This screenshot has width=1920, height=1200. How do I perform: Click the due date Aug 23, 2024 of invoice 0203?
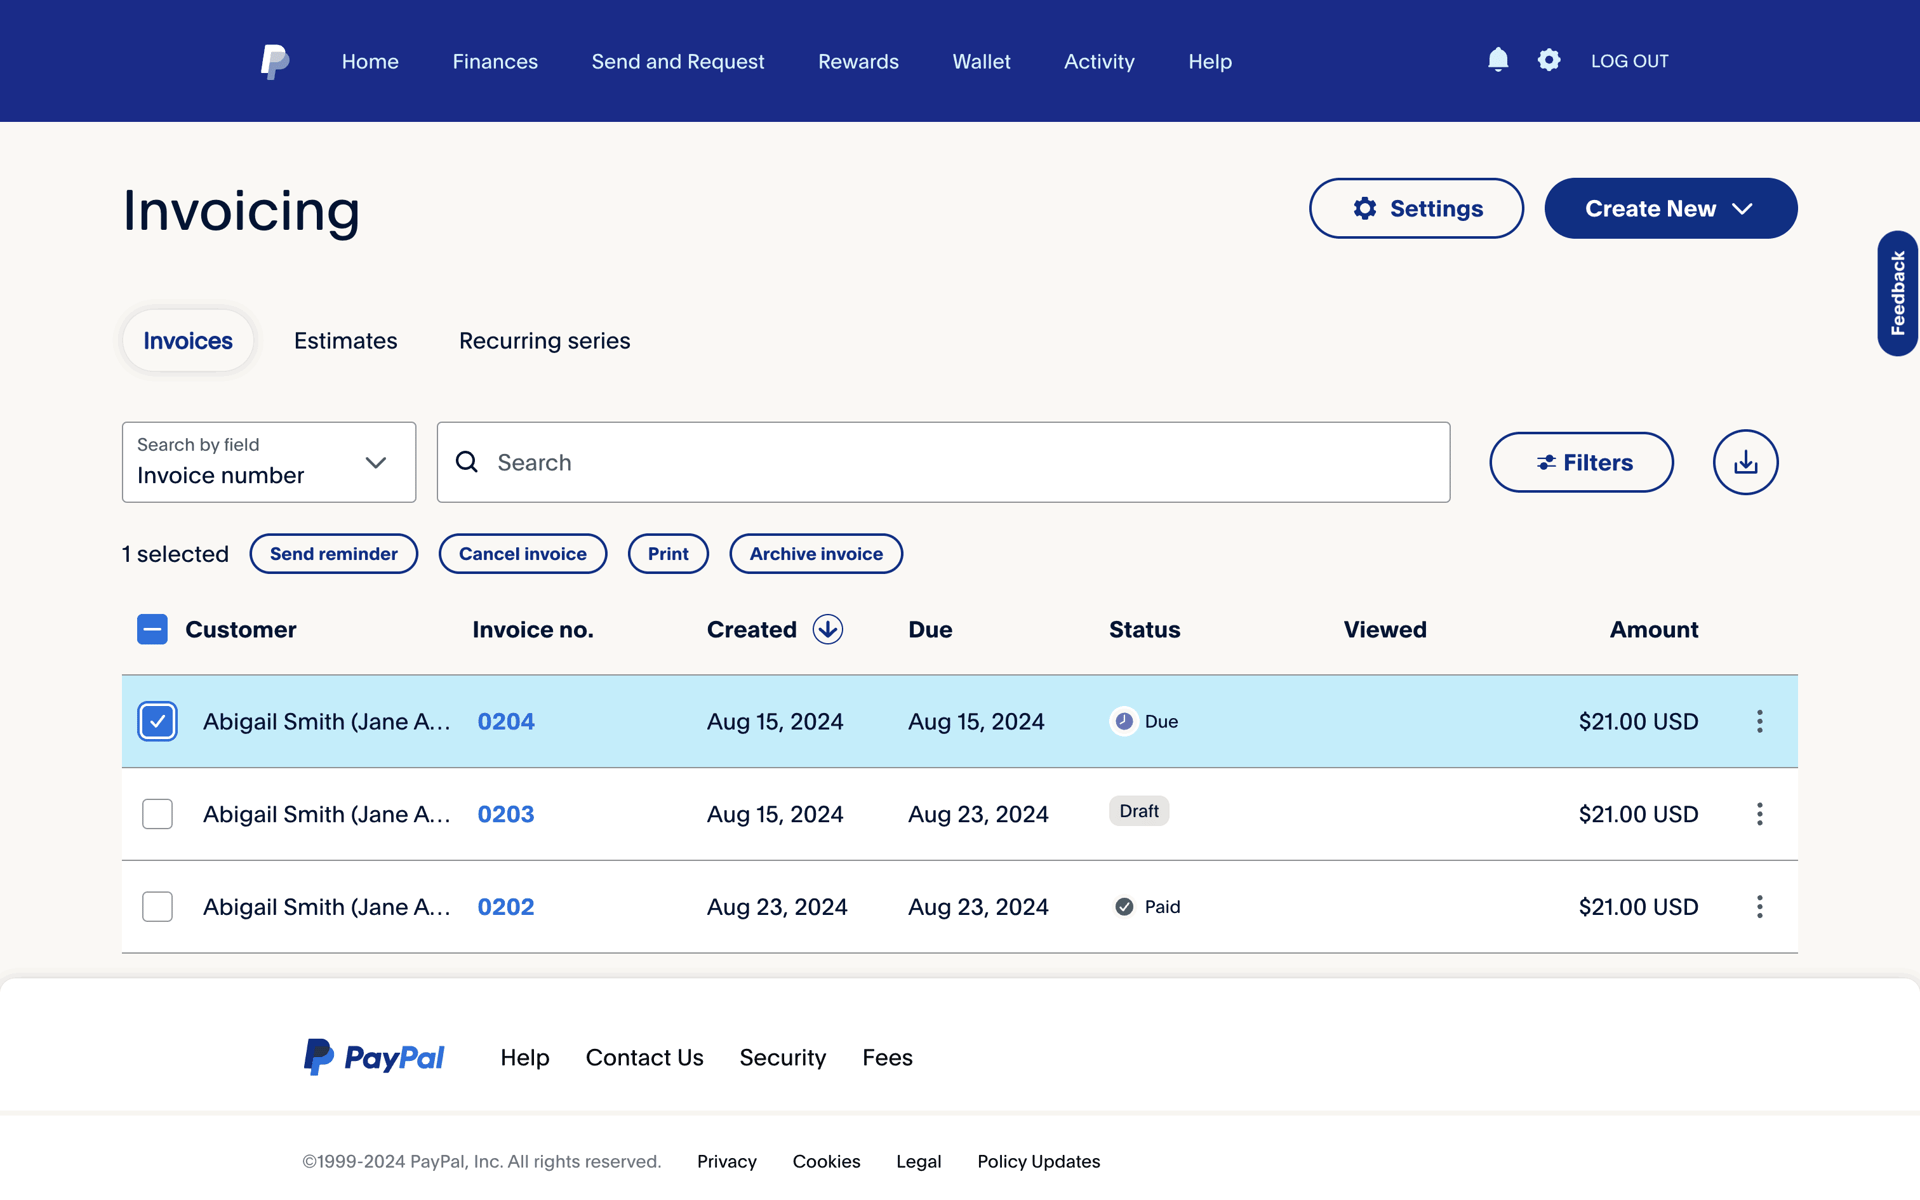coord(978,814)
